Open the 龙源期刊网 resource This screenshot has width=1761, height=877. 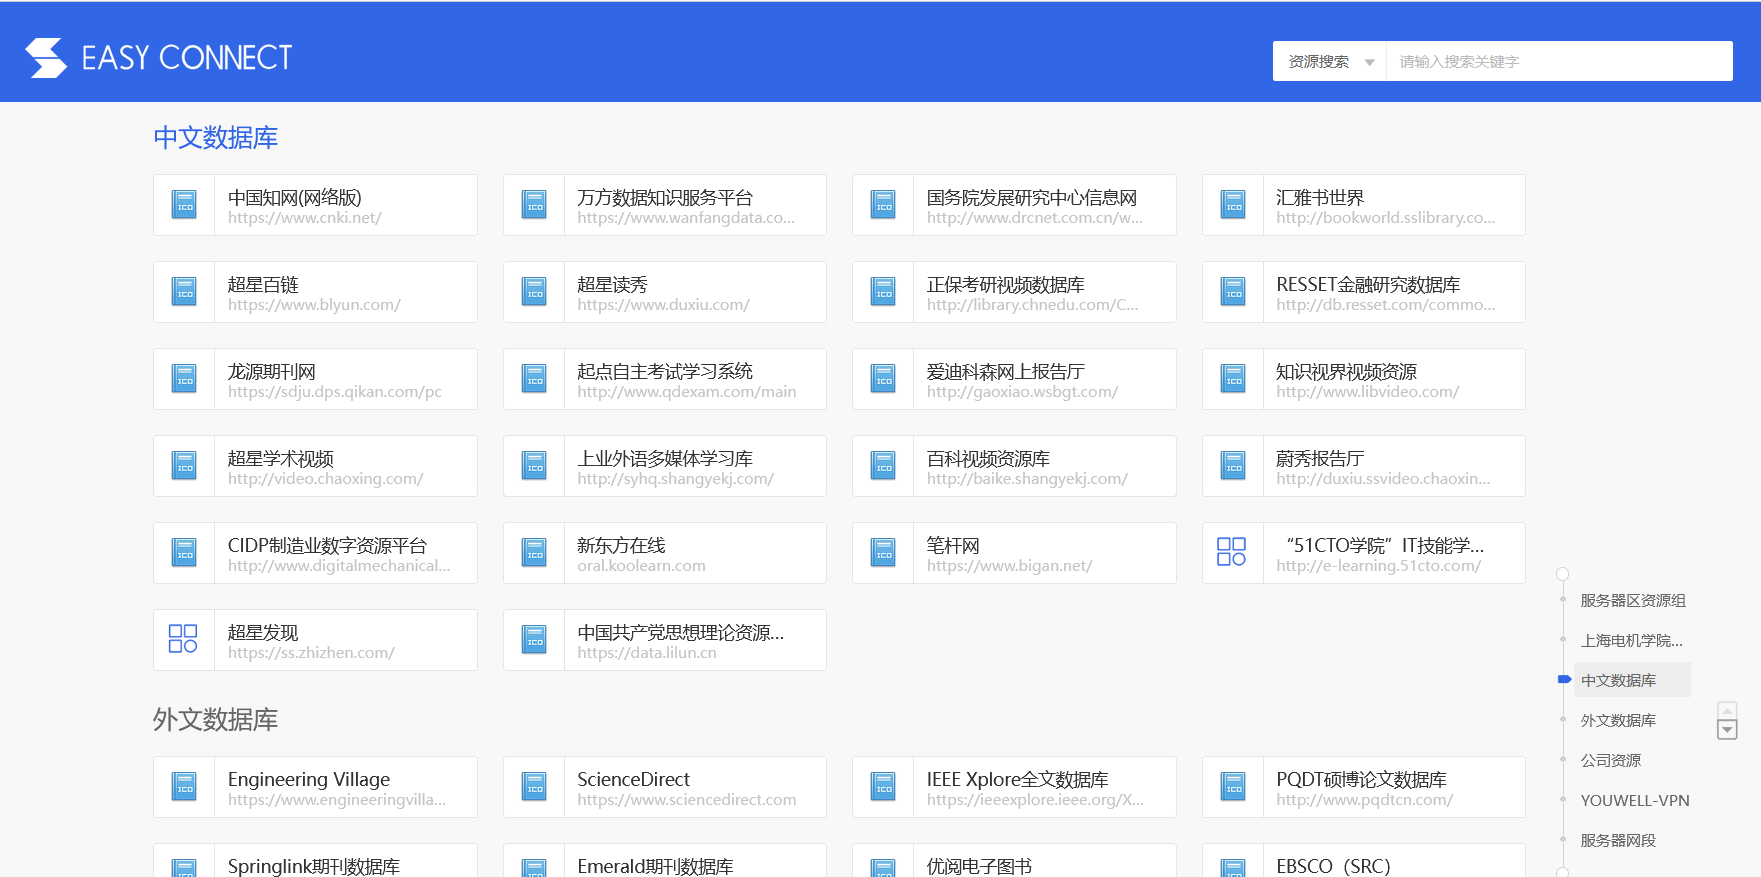[315, 379]
